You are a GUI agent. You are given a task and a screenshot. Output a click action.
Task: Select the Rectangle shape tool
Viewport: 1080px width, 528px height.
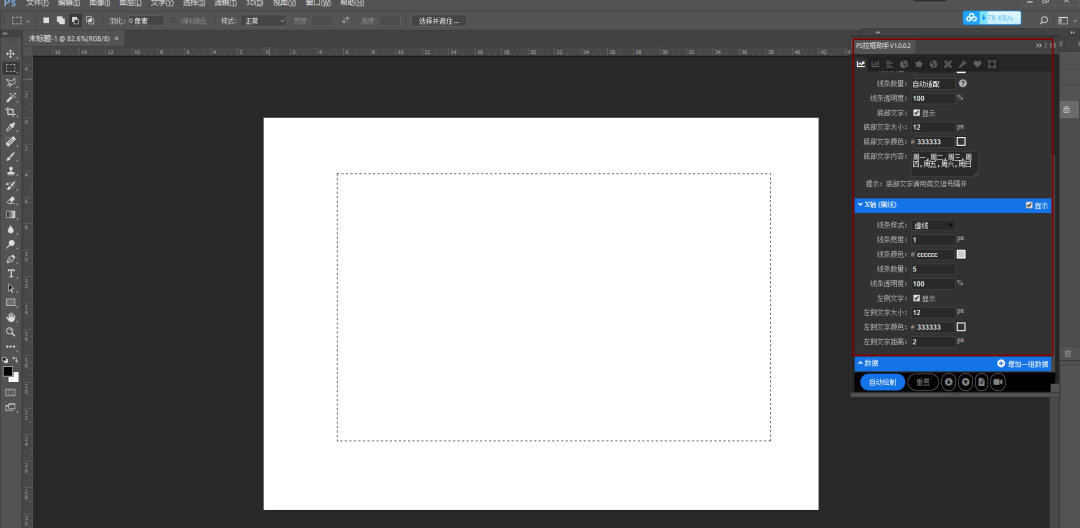click(x=11, y=303)
